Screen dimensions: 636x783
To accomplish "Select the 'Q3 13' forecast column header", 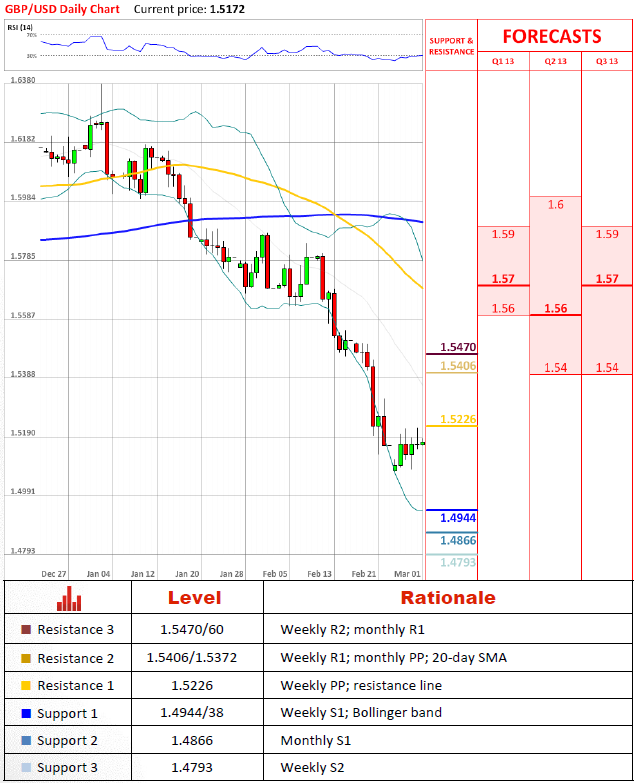I will pos(607,61).
